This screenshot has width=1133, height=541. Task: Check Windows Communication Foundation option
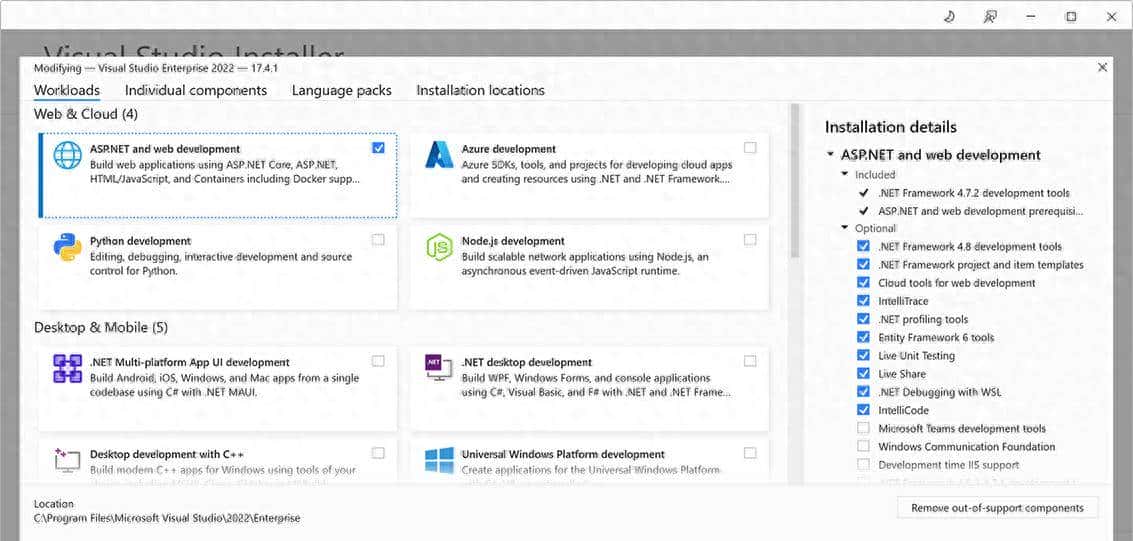(x=863, y=446)
